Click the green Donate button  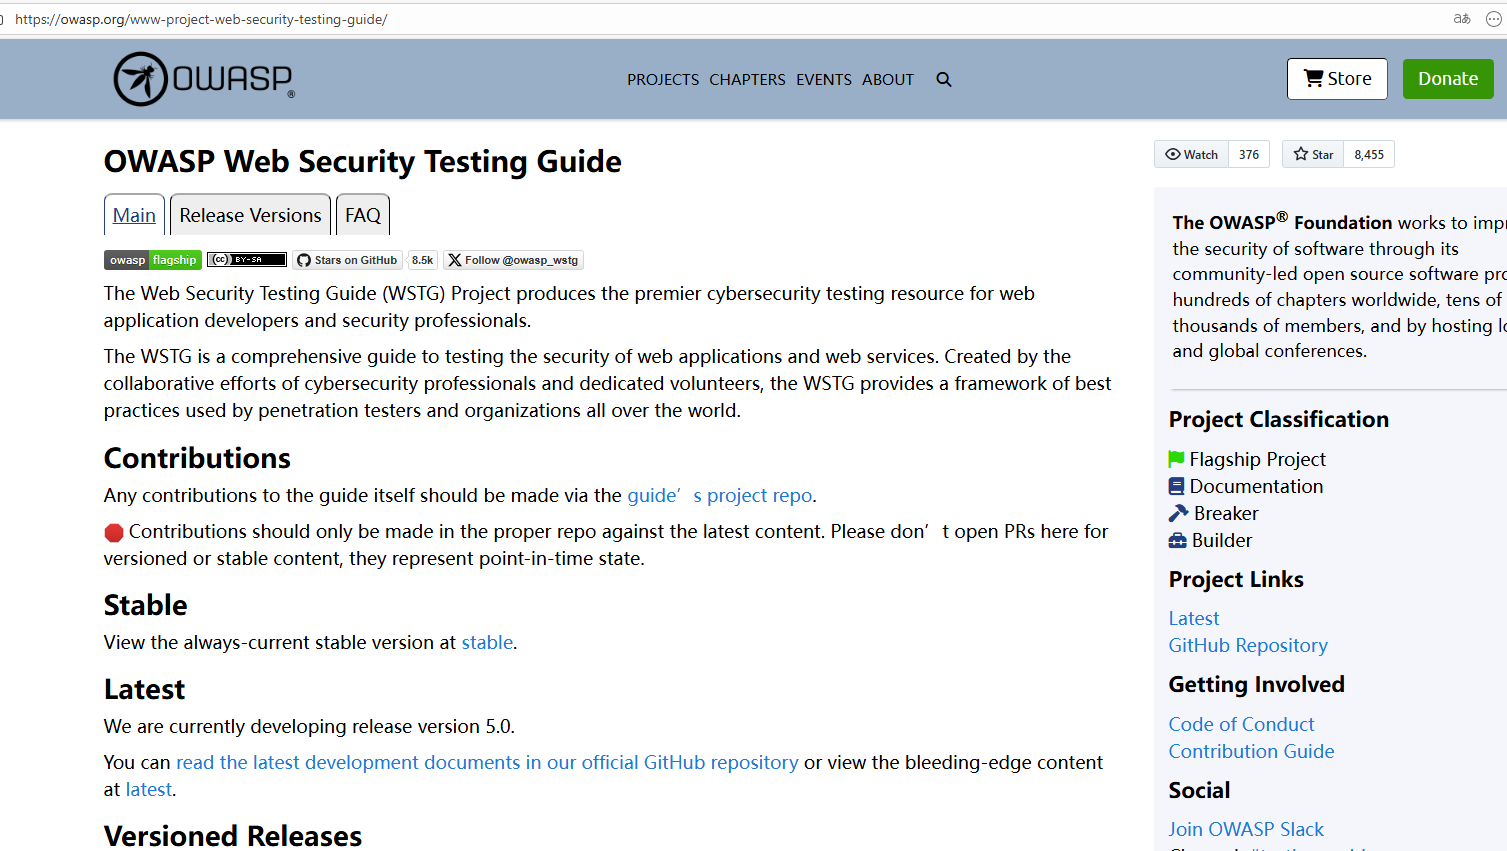(x=1447, y=78)
